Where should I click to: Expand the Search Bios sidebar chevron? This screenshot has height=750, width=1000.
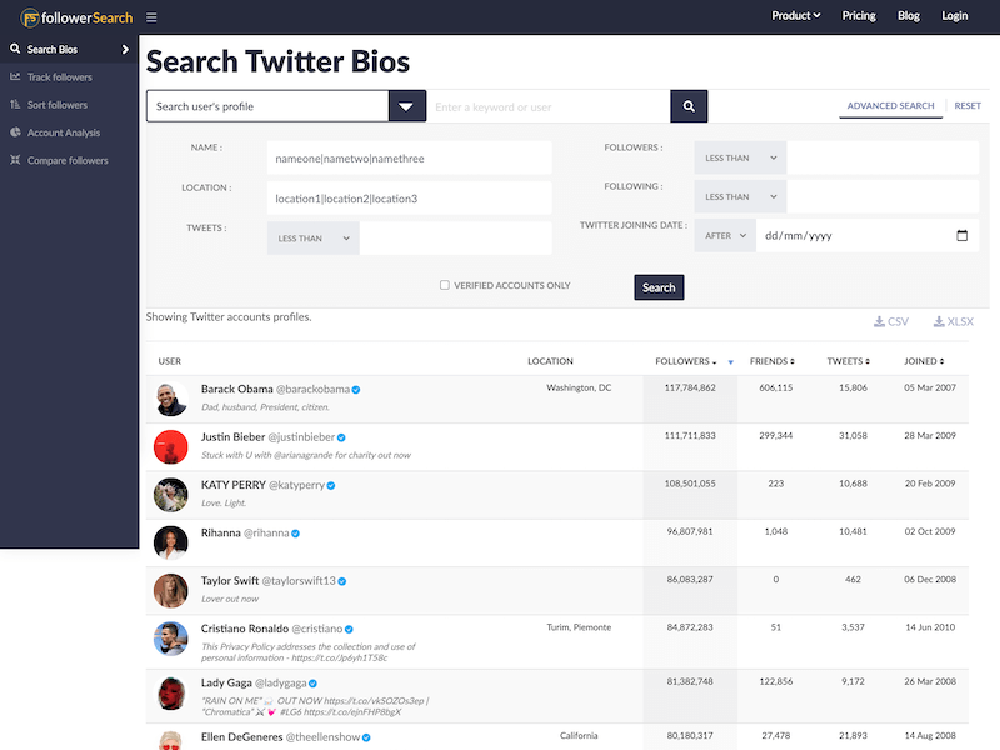[x=125, y=49]
